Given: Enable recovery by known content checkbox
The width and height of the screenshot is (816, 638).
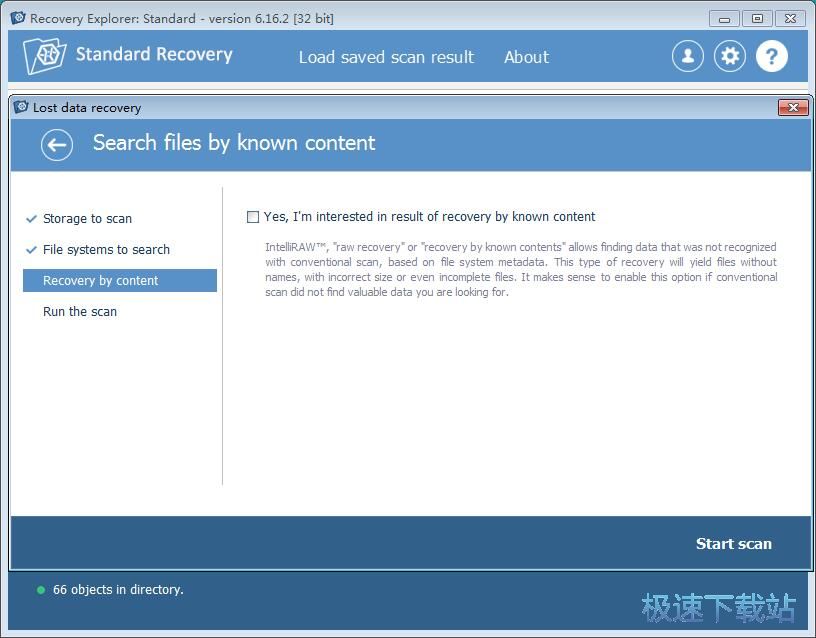Looking at the screenshot, I should 253,216.
